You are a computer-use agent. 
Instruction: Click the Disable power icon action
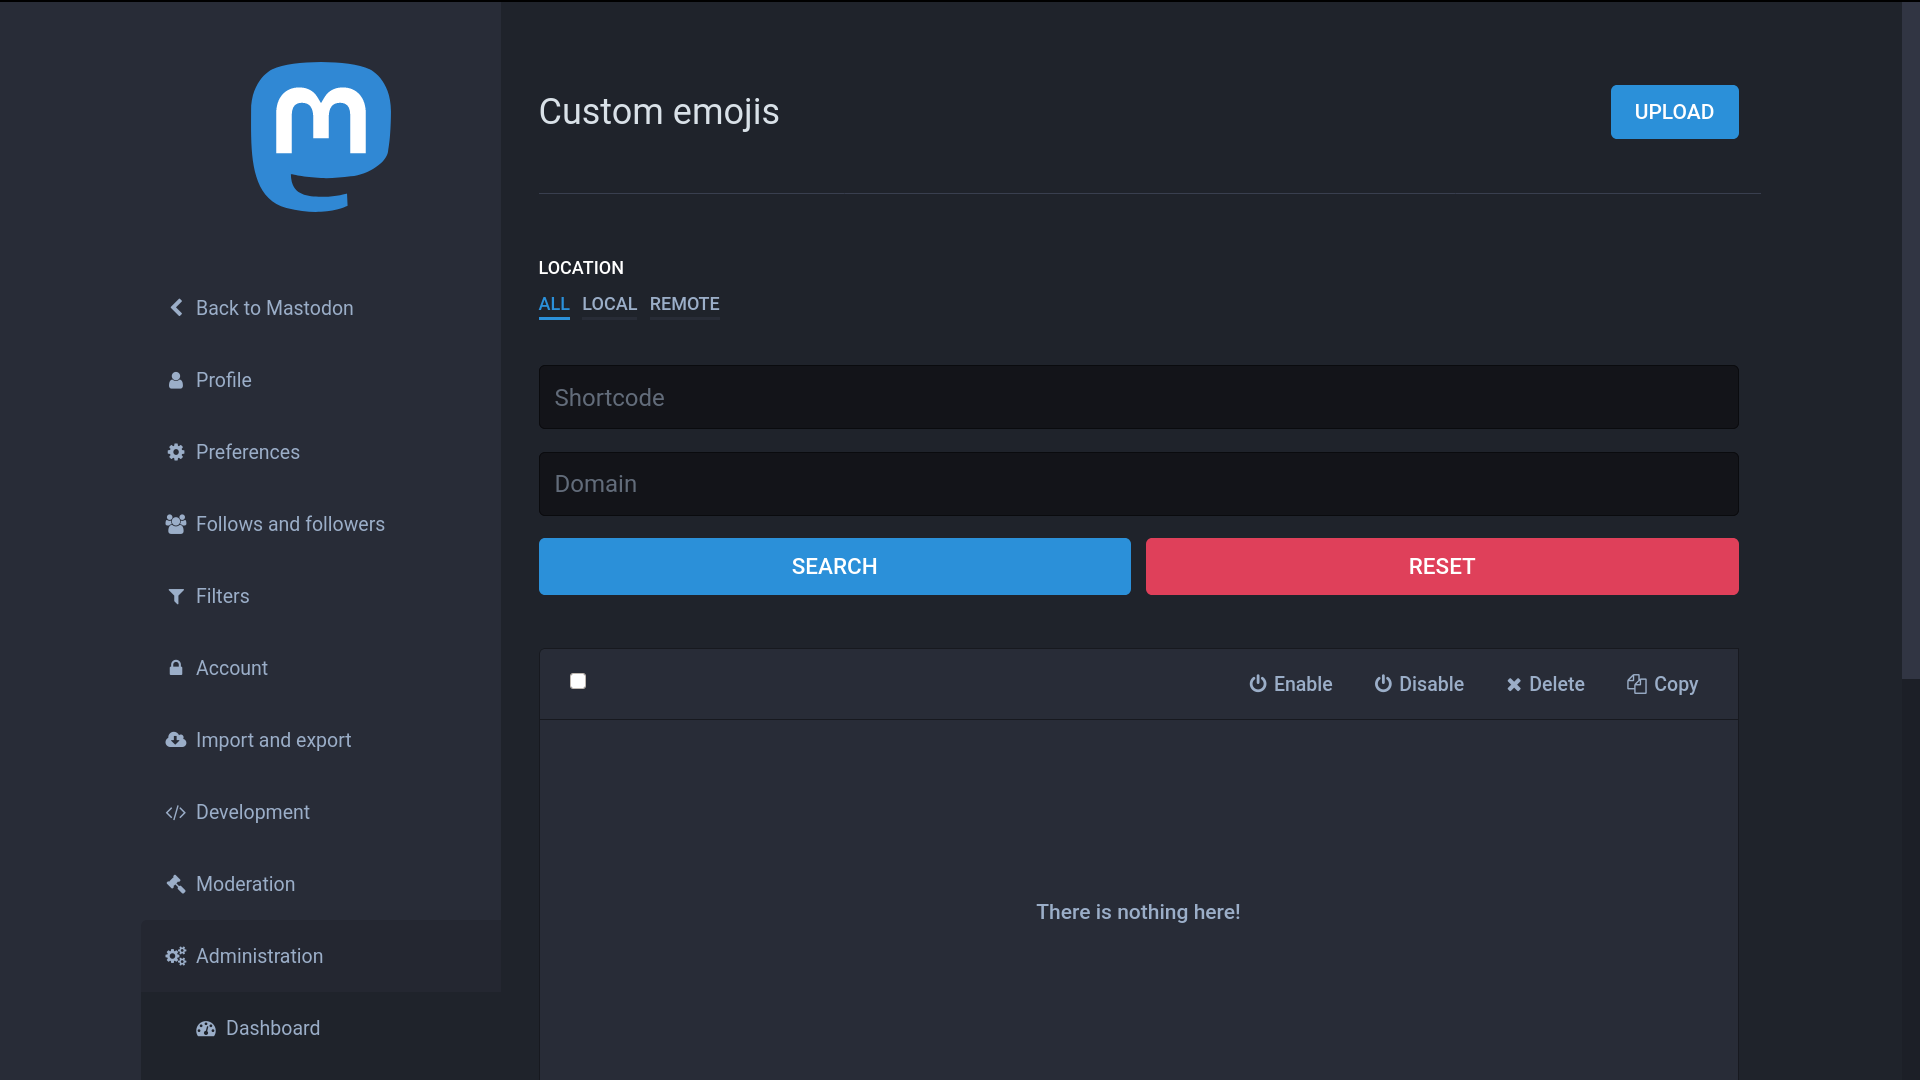1383,684
